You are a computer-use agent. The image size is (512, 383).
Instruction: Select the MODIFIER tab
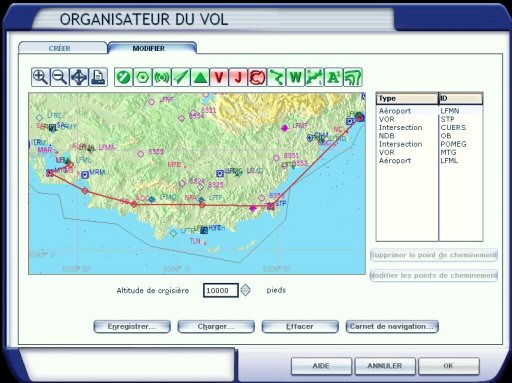point(152,48)
